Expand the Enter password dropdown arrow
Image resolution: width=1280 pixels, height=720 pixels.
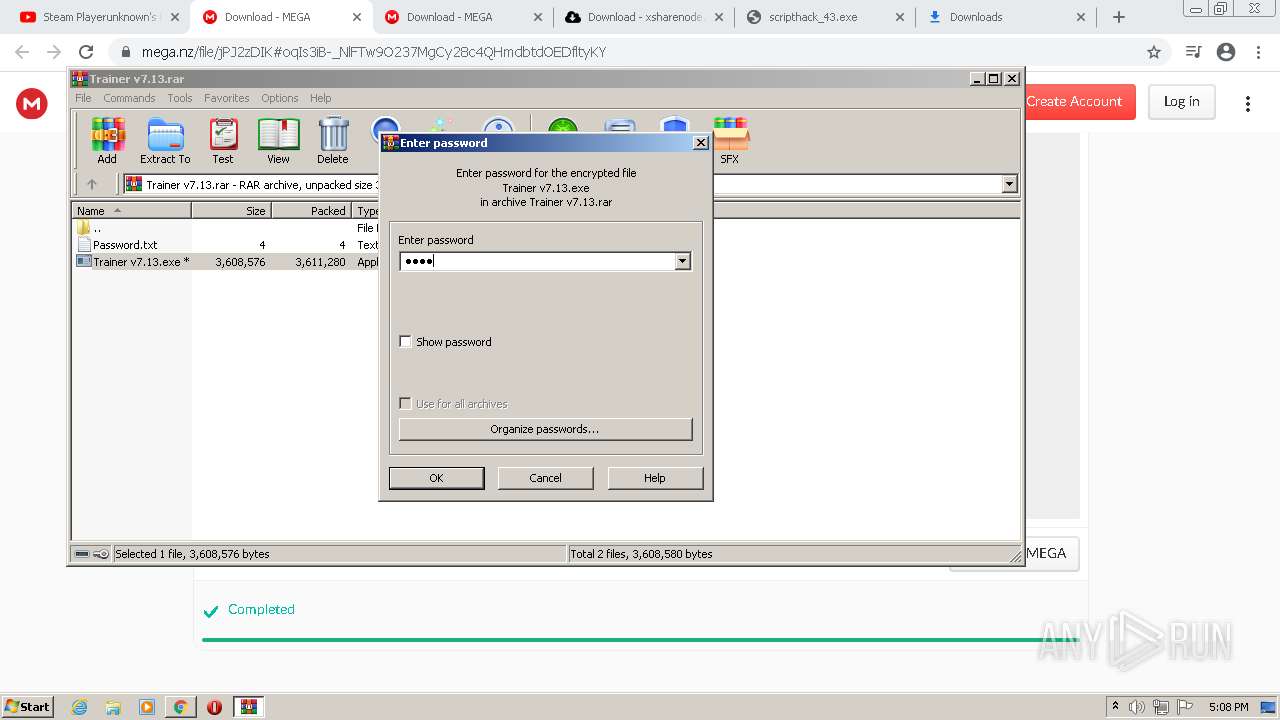(x=682, y=261)
